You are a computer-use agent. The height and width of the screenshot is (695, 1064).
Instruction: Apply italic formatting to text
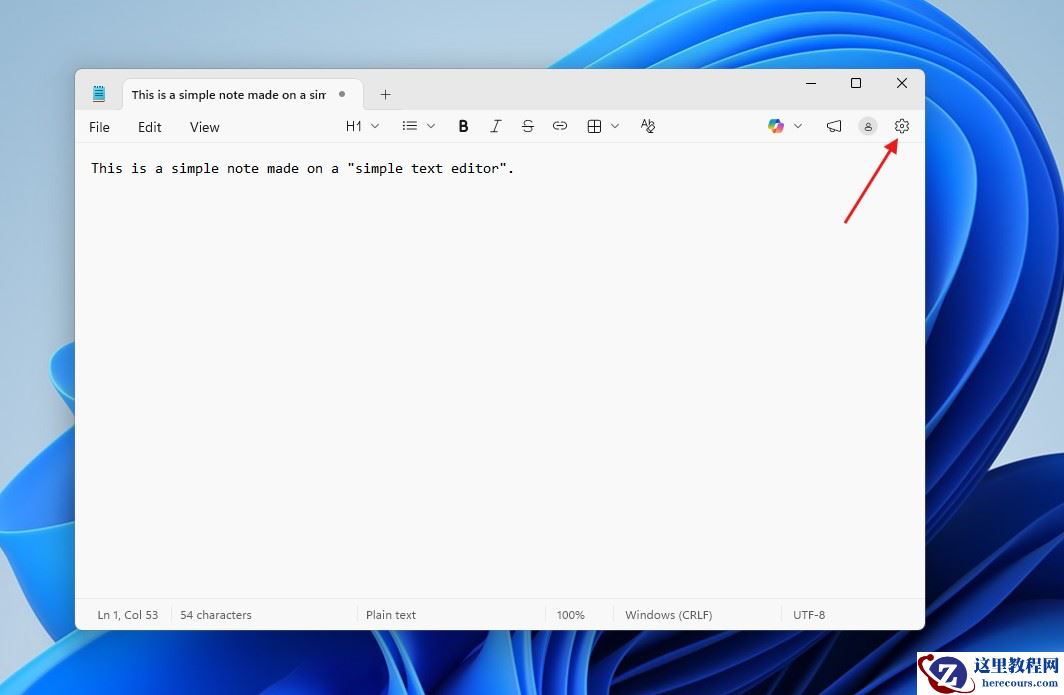(496, 126)
